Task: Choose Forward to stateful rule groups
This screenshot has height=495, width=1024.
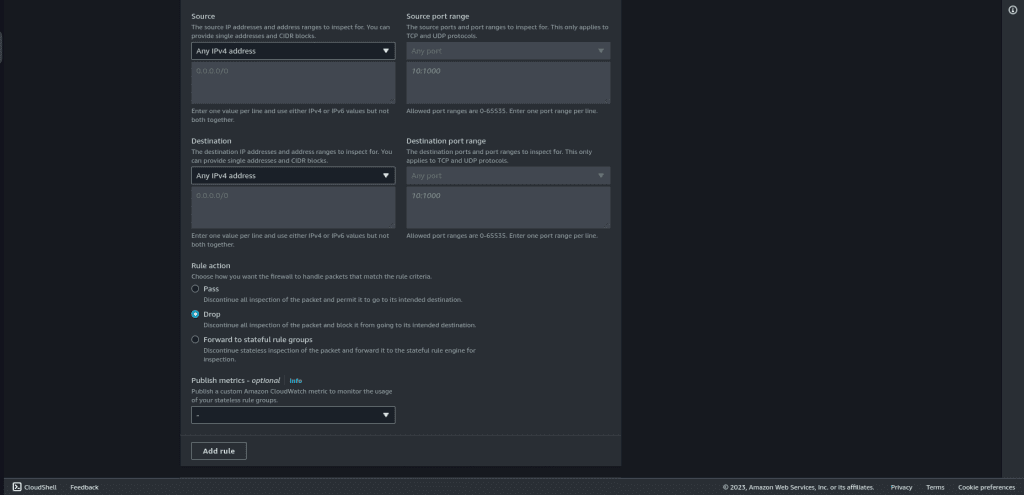Action: coord(195,340)
